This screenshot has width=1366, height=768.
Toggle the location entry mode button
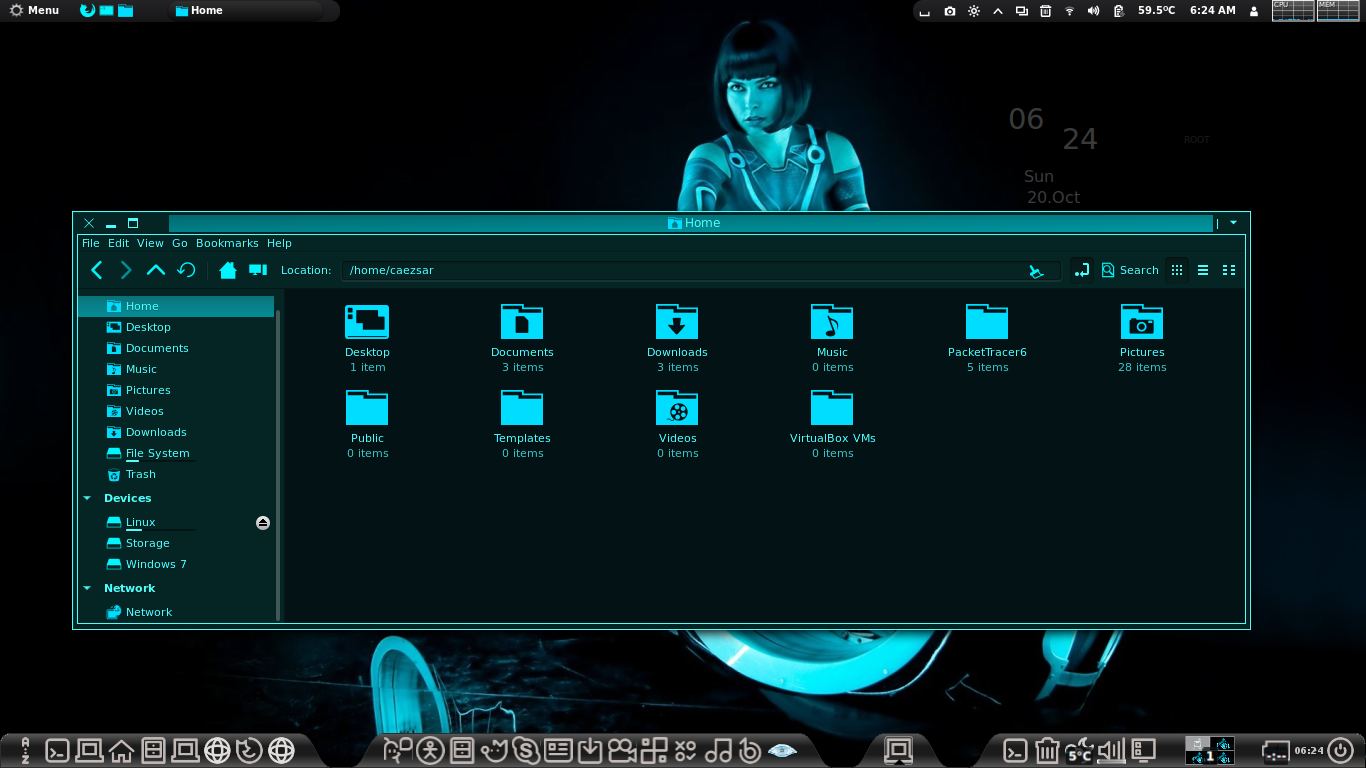pos(1081,270)
